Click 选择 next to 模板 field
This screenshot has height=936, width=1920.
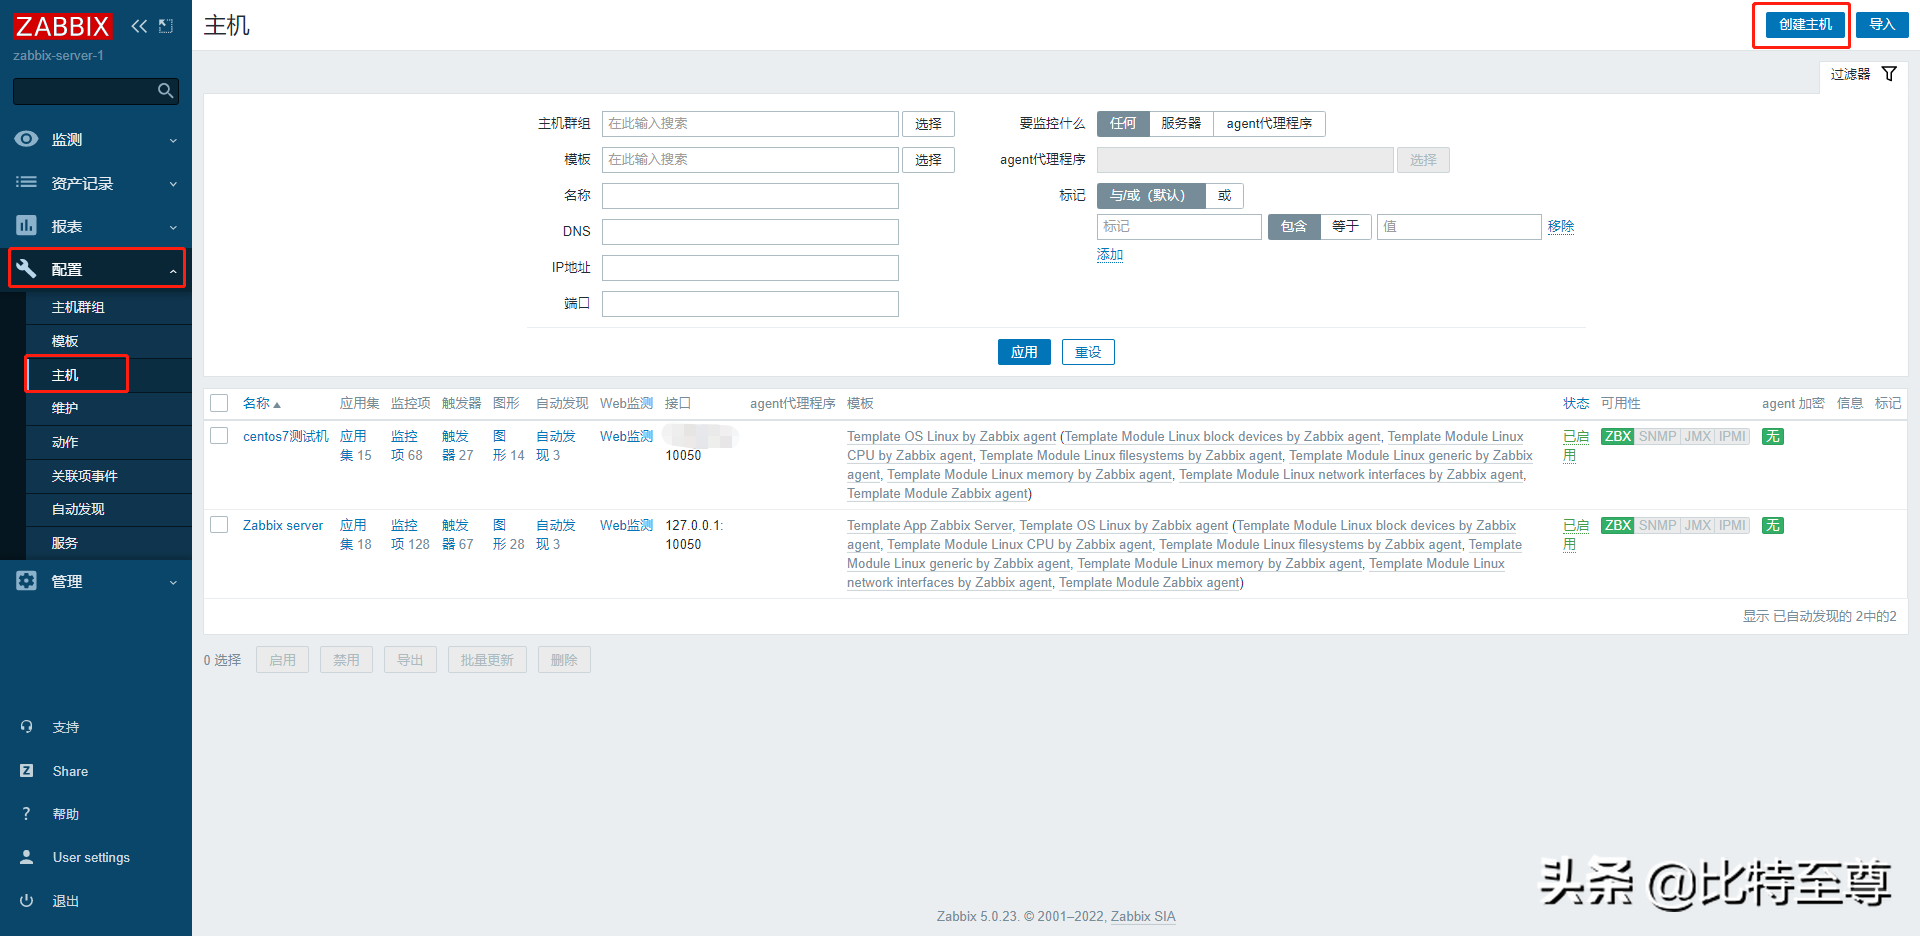(x=928, y=160)
